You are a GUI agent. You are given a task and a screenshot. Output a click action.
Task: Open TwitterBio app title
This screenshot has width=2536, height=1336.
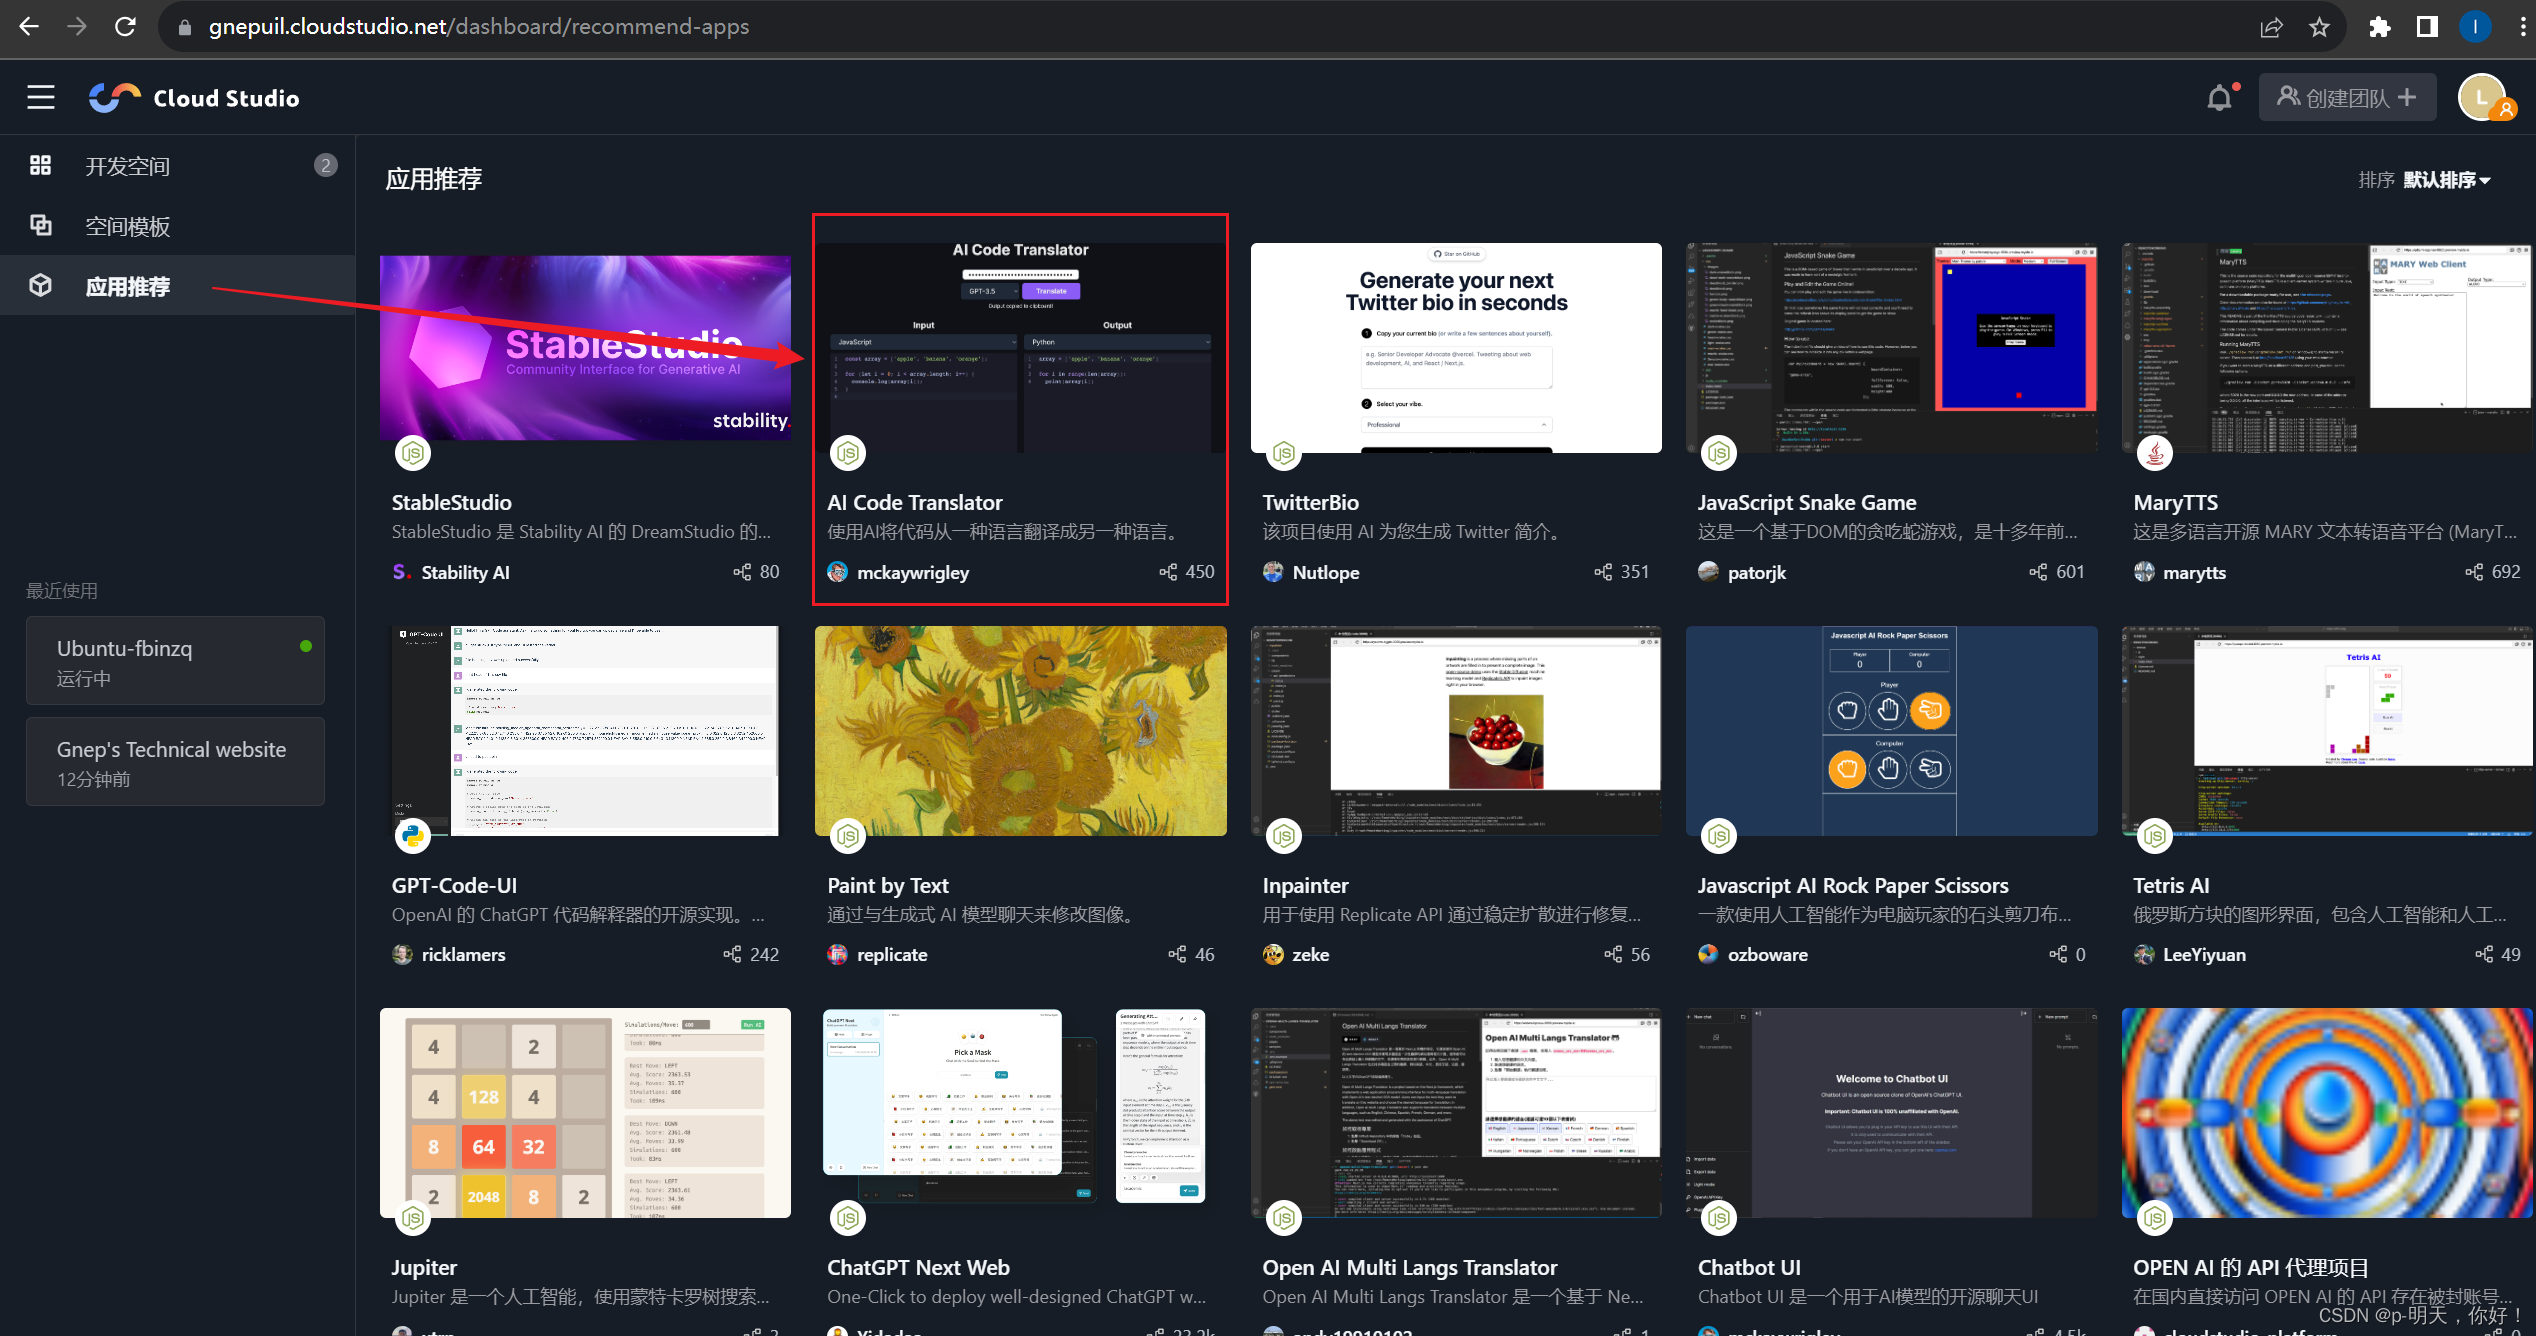(1311, 503)
